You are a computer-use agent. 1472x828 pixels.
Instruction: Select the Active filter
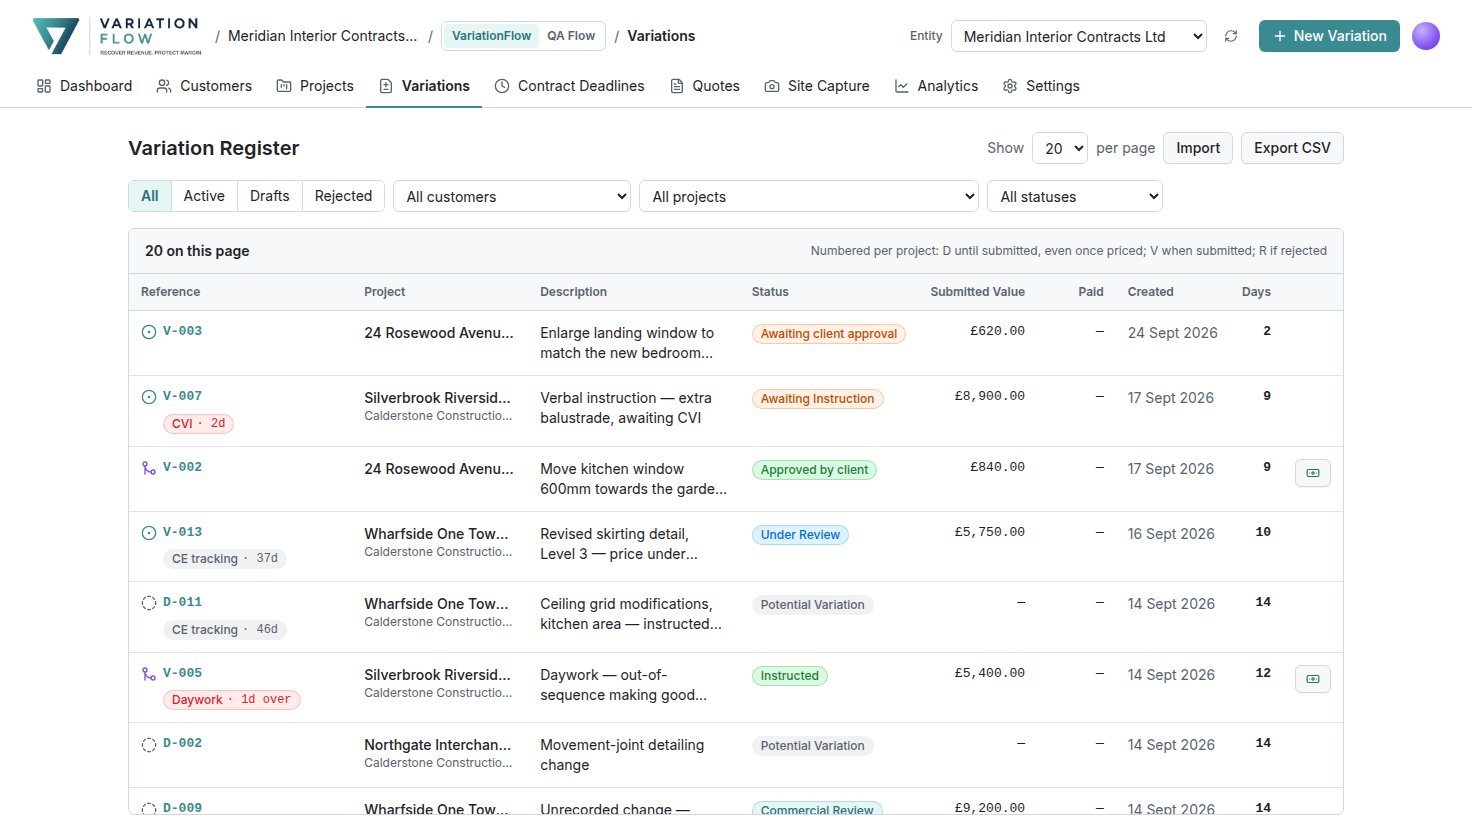pos(204,196)
